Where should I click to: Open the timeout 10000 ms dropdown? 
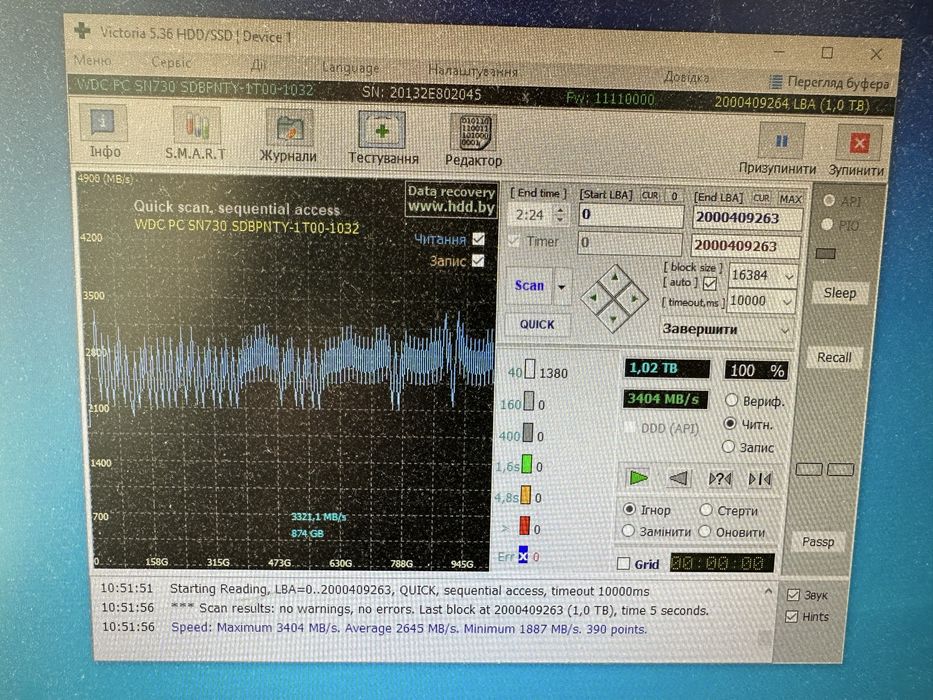(x=787, y=302)
